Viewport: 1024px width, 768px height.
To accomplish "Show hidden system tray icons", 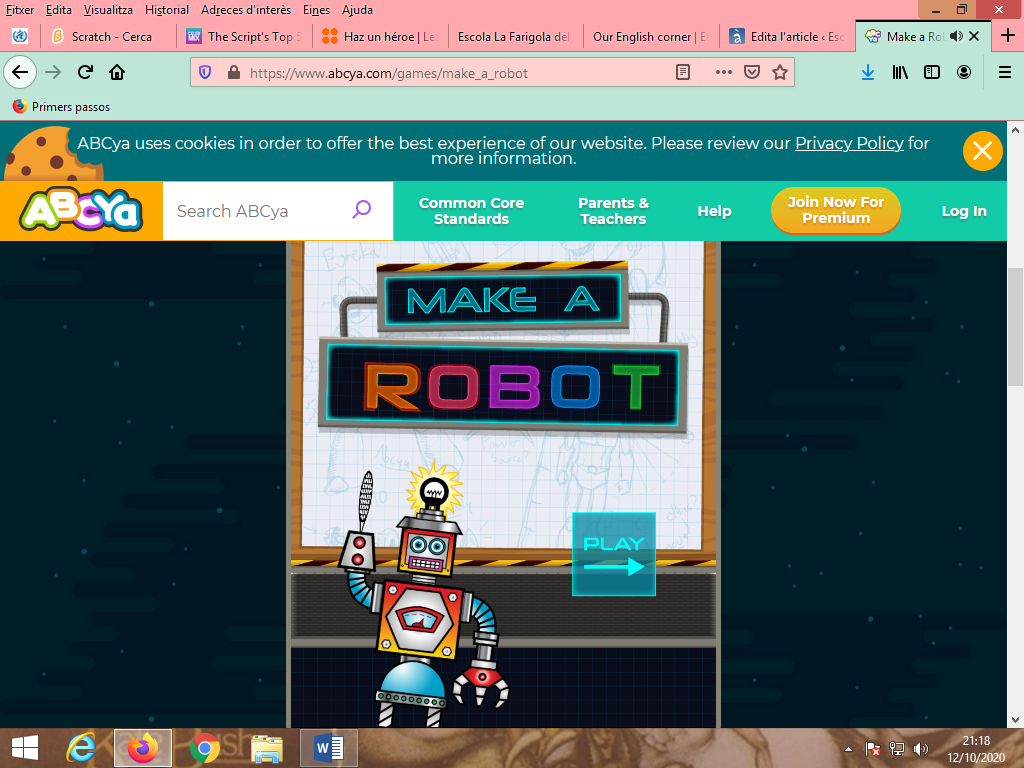I will (848, 748).
